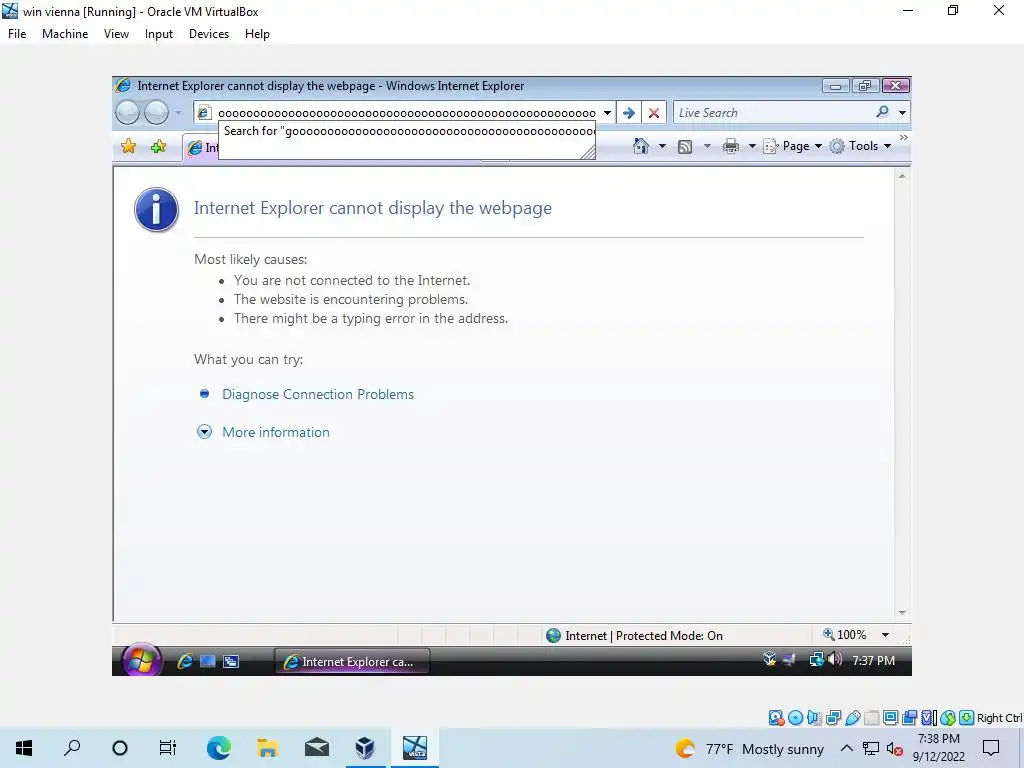Open the Tools menu dropdown
1024x768 pixels.
860,146
